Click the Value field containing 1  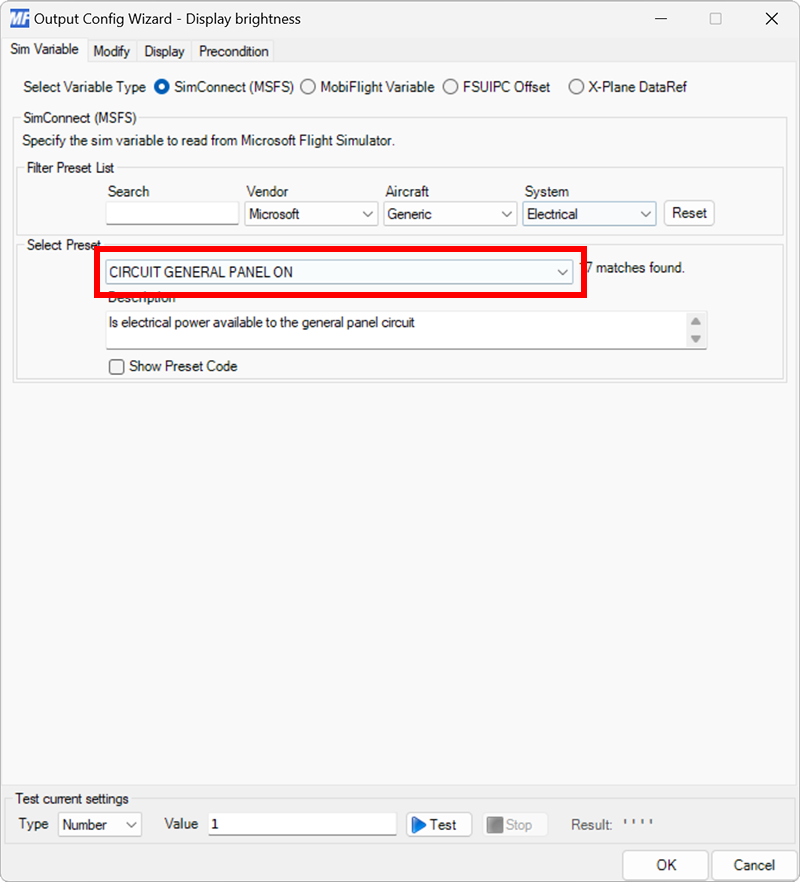(300, 824)
